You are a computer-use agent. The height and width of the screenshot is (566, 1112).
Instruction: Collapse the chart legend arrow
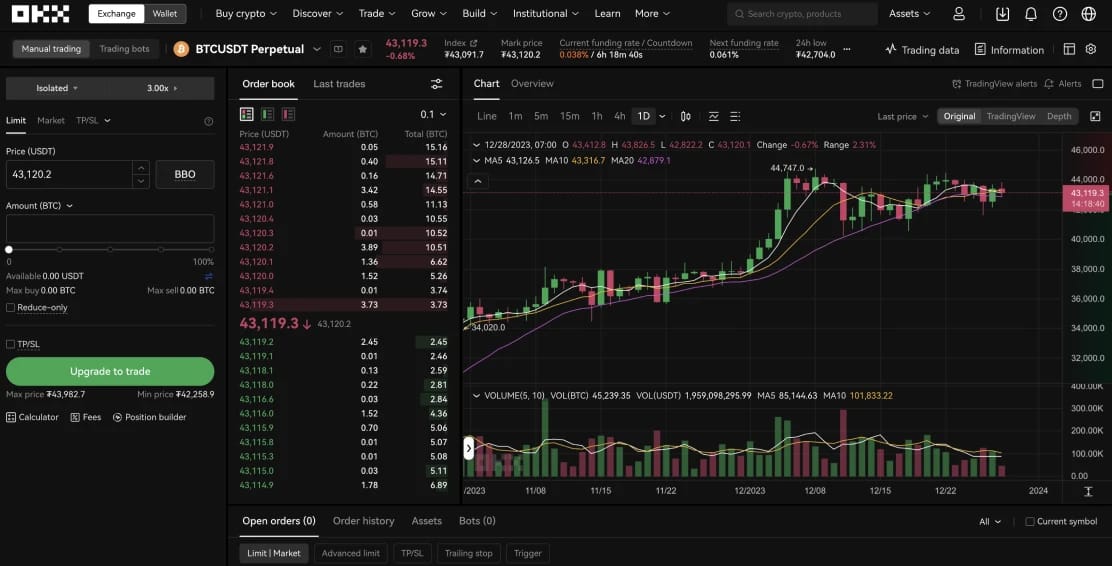point(478,182)
